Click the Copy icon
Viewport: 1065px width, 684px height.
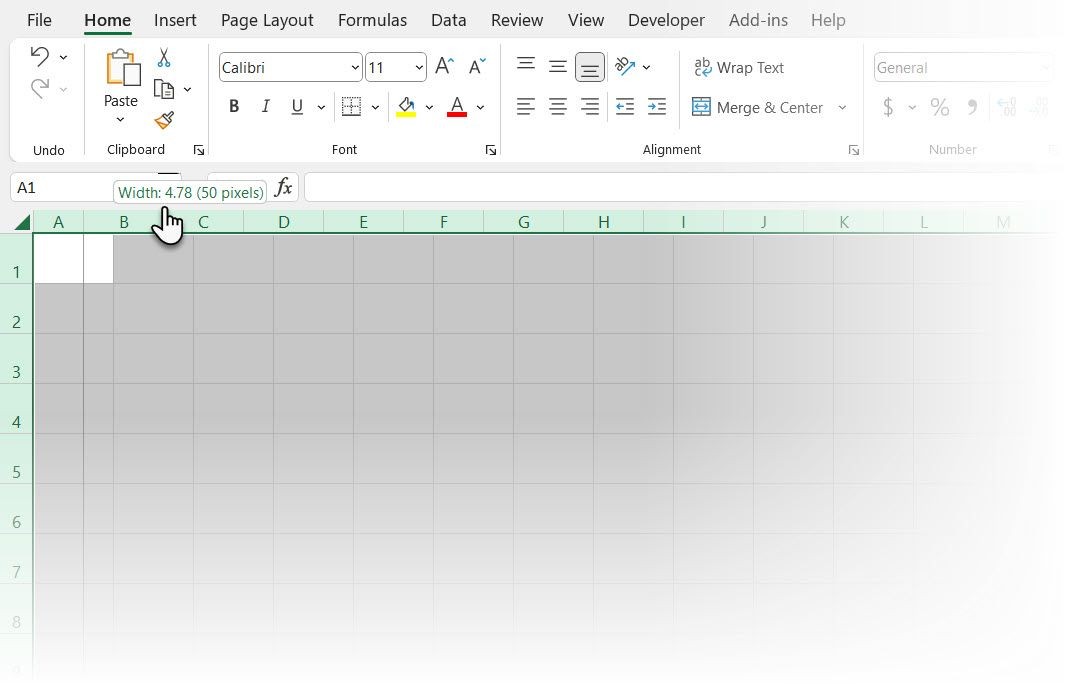point(164,89)
